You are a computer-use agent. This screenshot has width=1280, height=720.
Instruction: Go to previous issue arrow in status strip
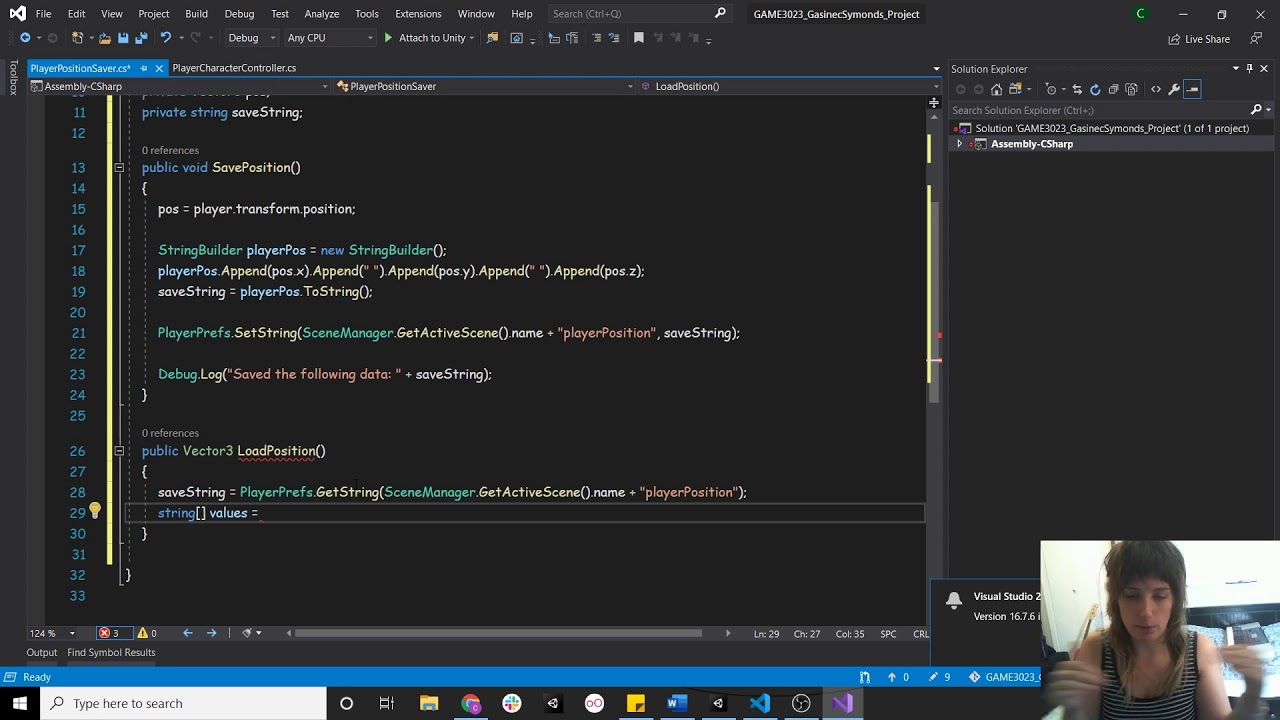click(187, 633)
